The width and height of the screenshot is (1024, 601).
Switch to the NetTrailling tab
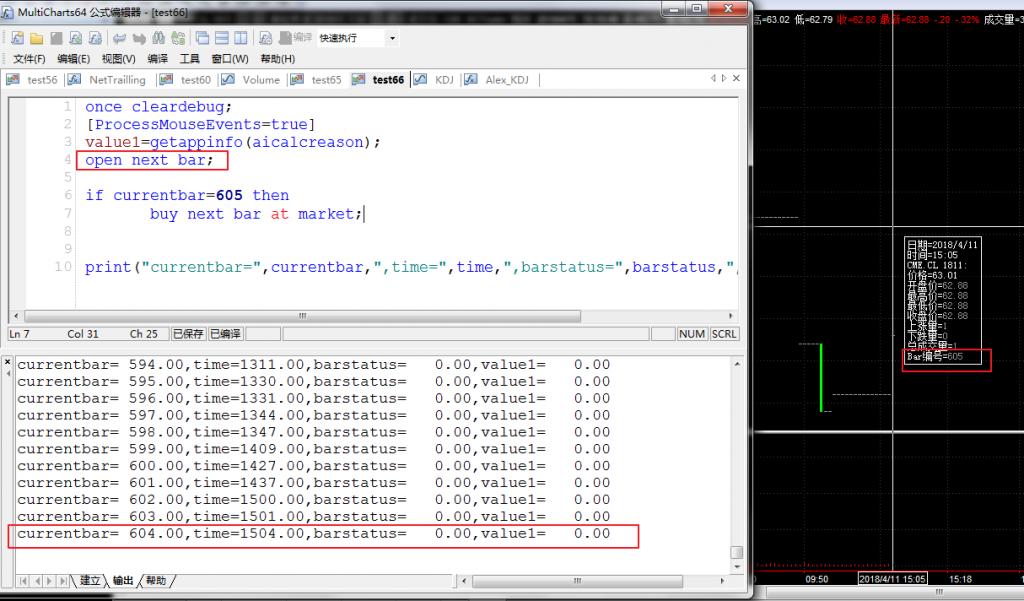(x=108, y=80)
